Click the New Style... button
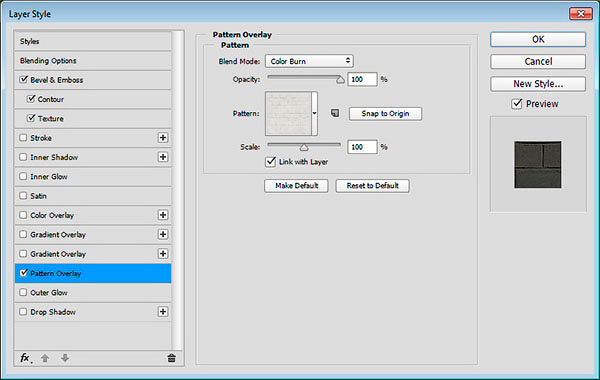Viewport: 600px width, 380px height. click(x=538, y=84)
